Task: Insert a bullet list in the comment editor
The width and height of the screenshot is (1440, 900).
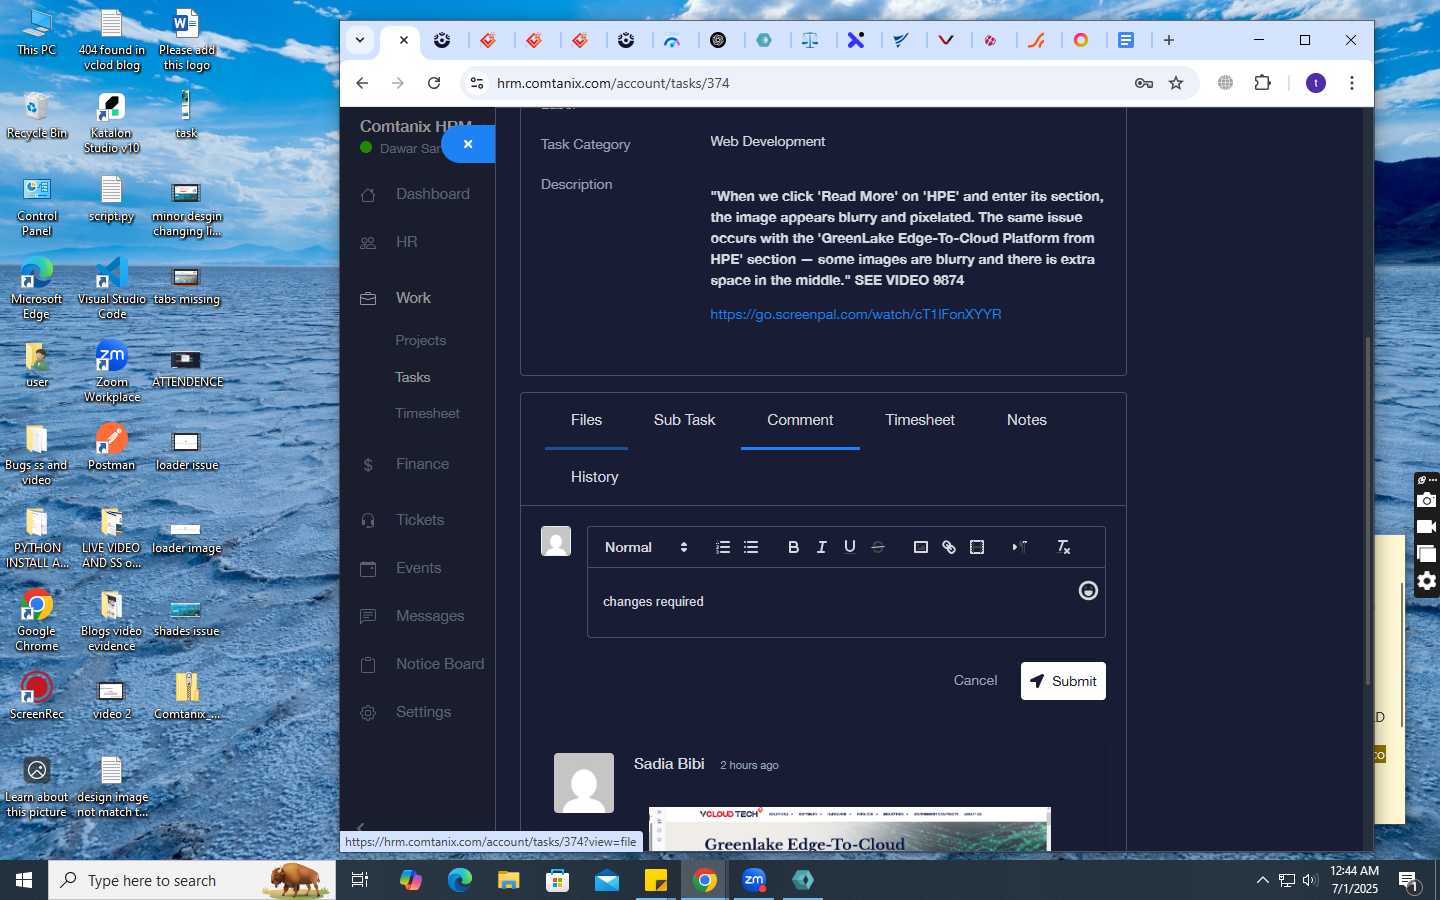Action: click(x=751, y=547)
